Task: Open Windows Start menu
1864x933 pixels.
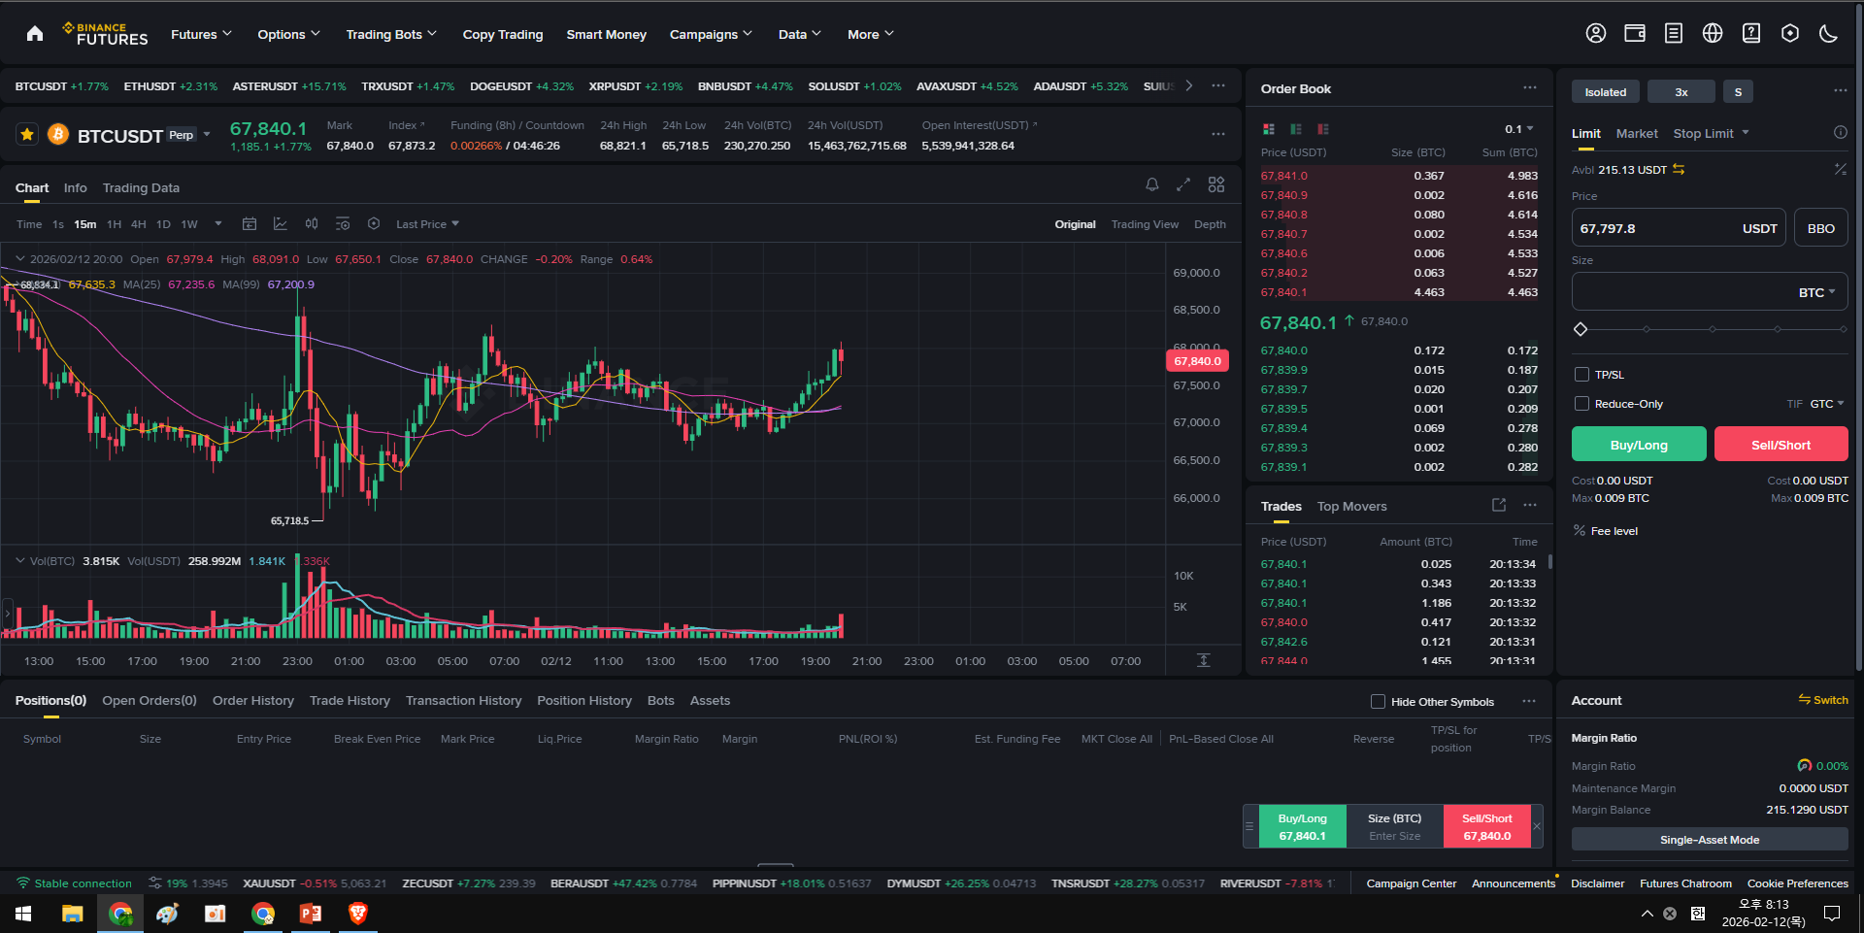Action: click(23, 913)
